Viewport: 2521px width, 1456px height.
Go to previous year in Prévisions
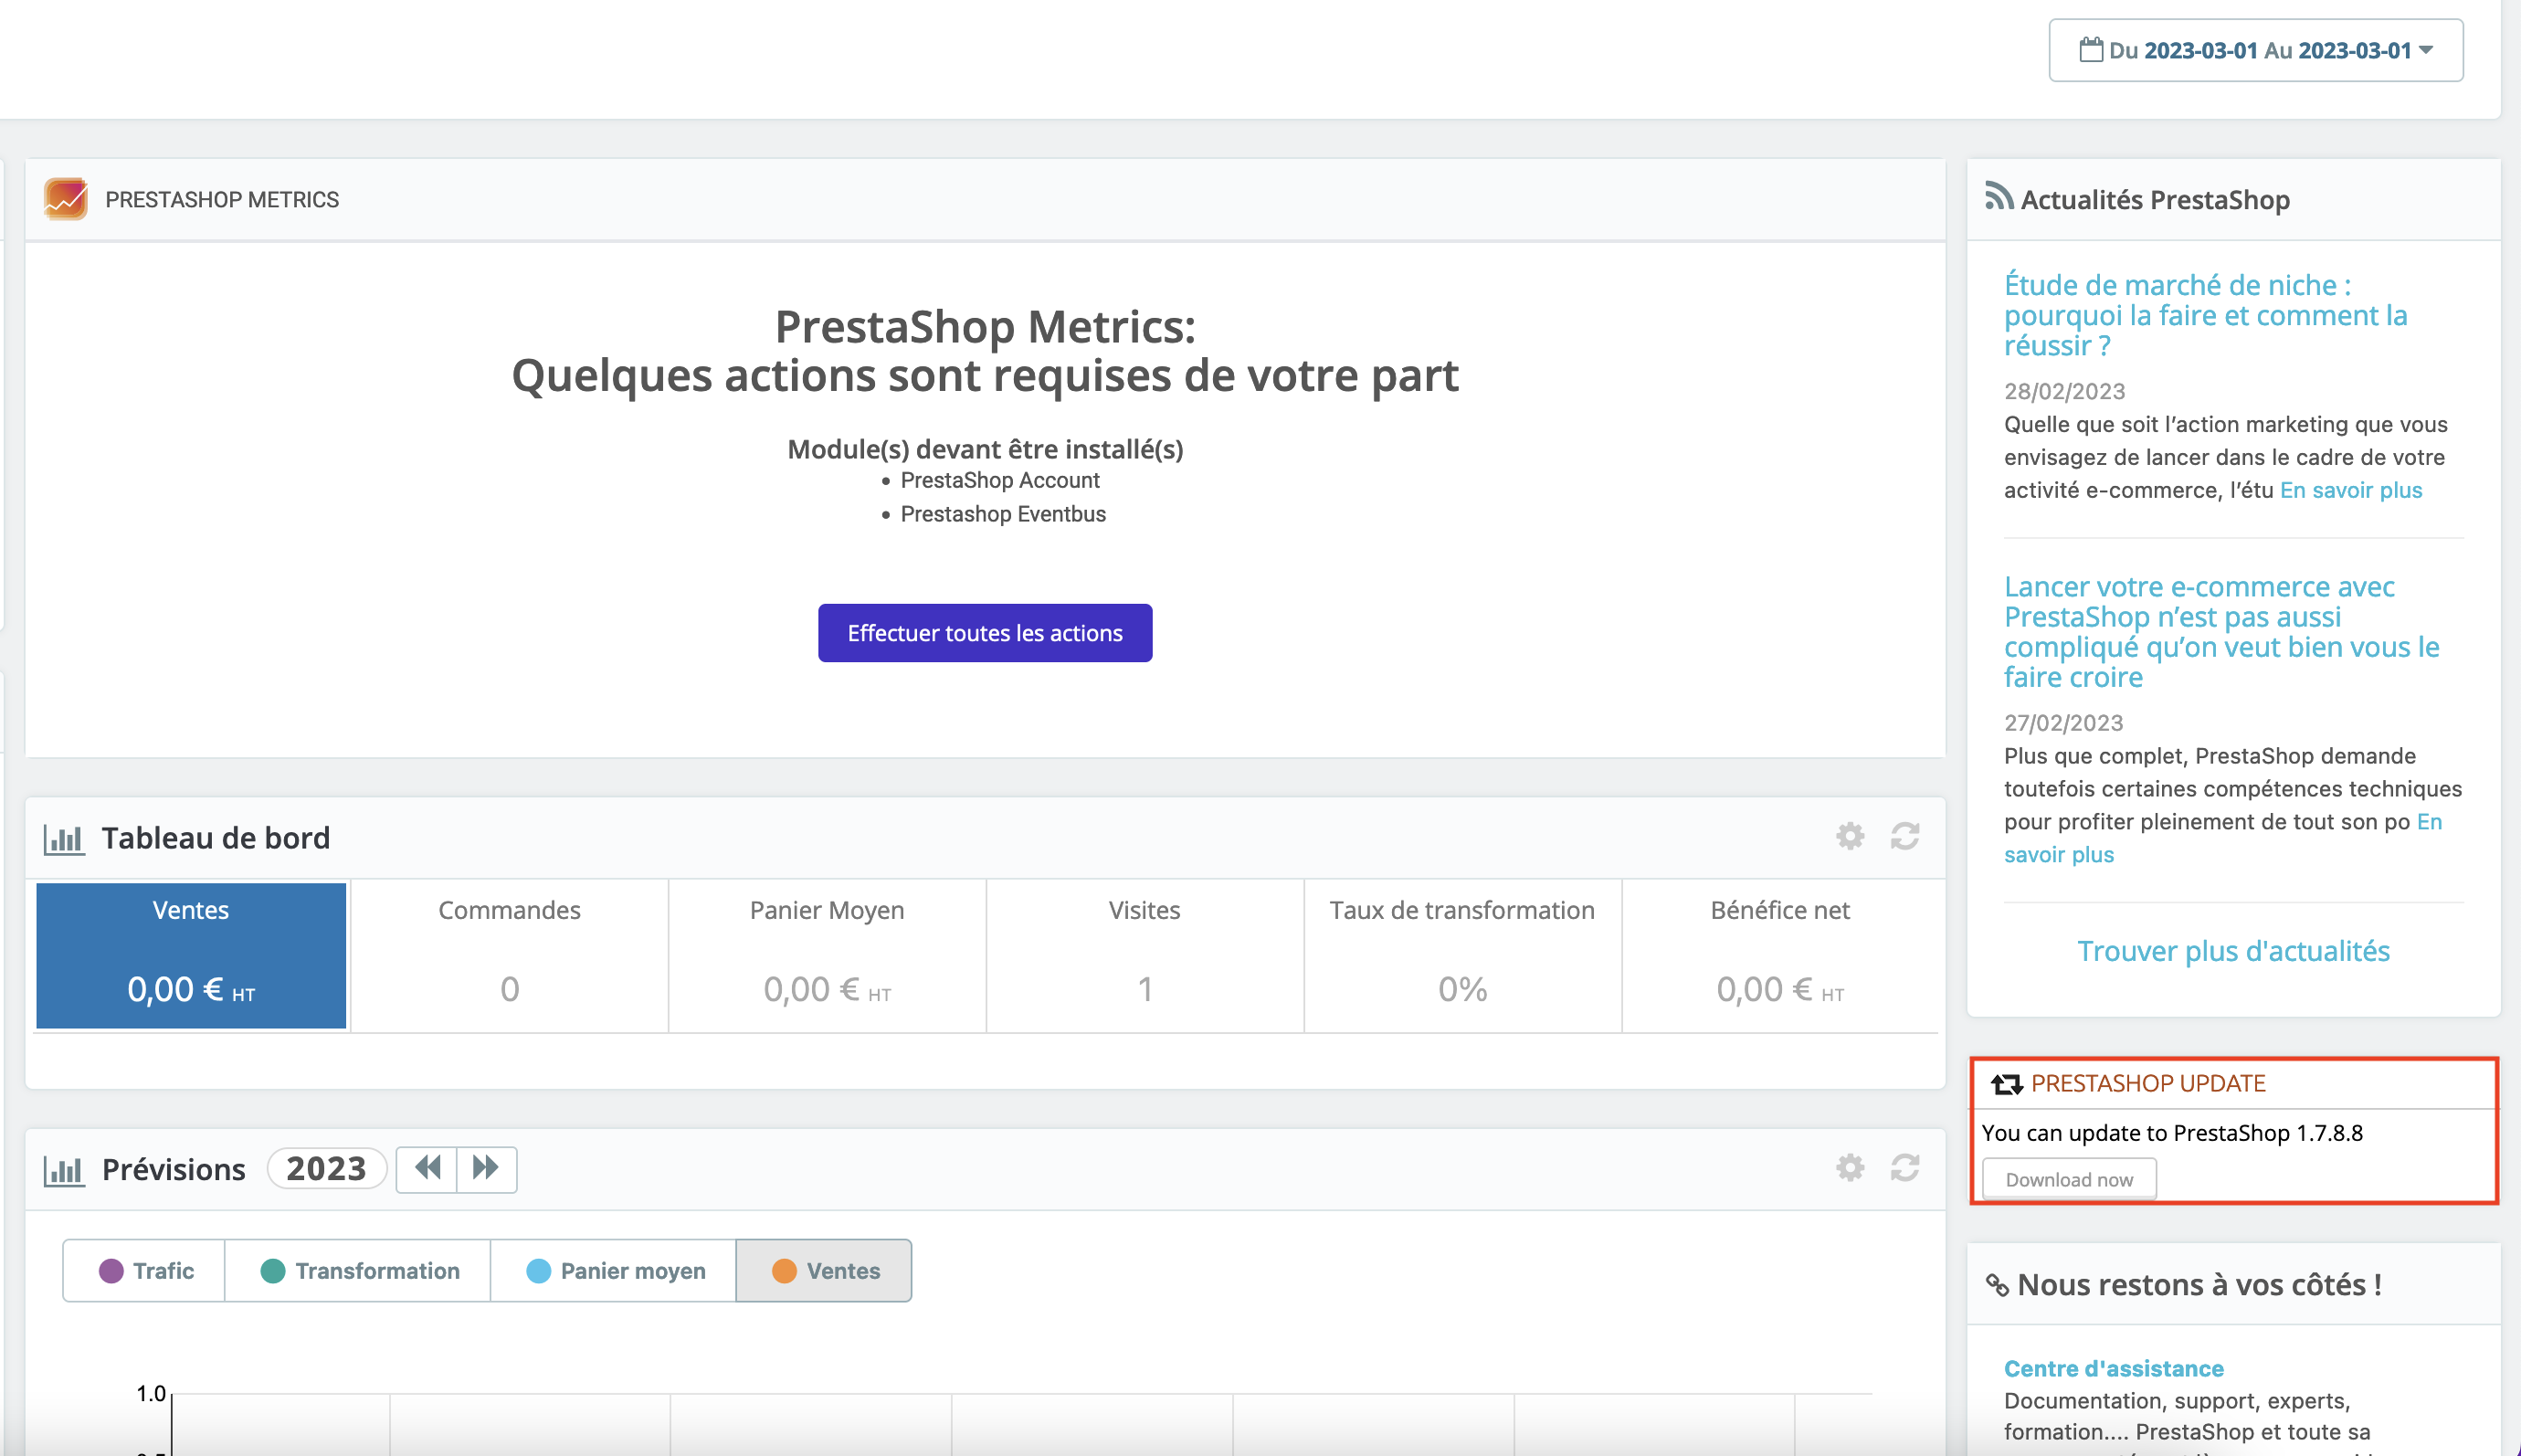pos(427,1169)
